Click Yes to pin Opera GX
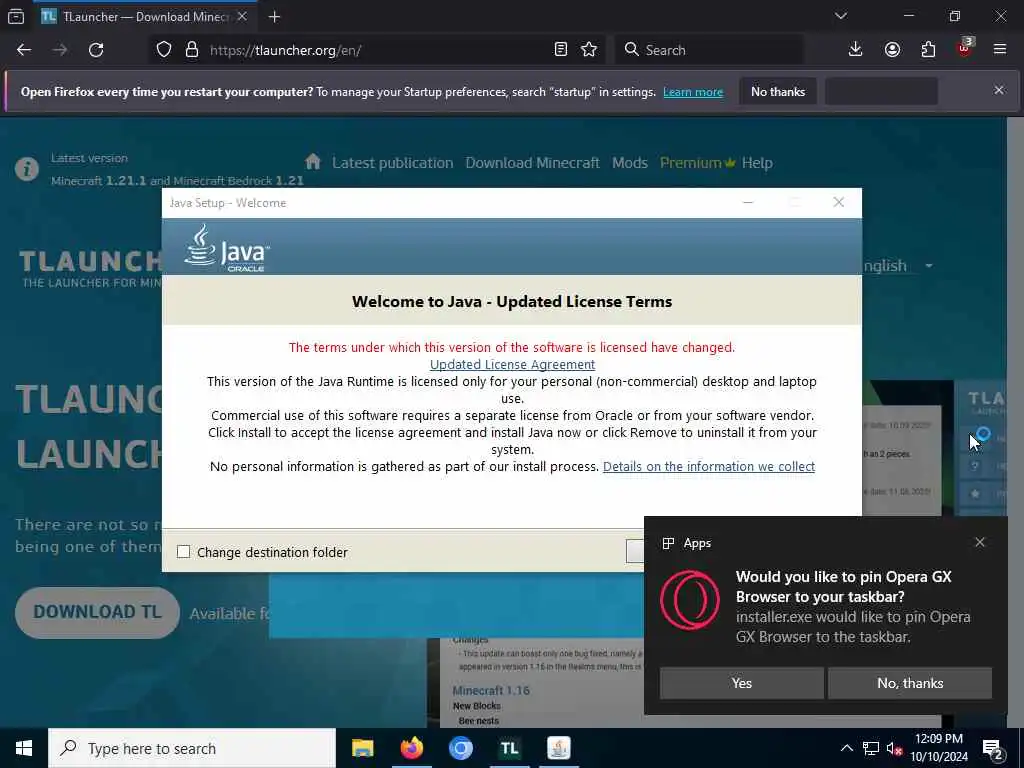The width and height of the screenshot is (1024, 768). [741, 683]
